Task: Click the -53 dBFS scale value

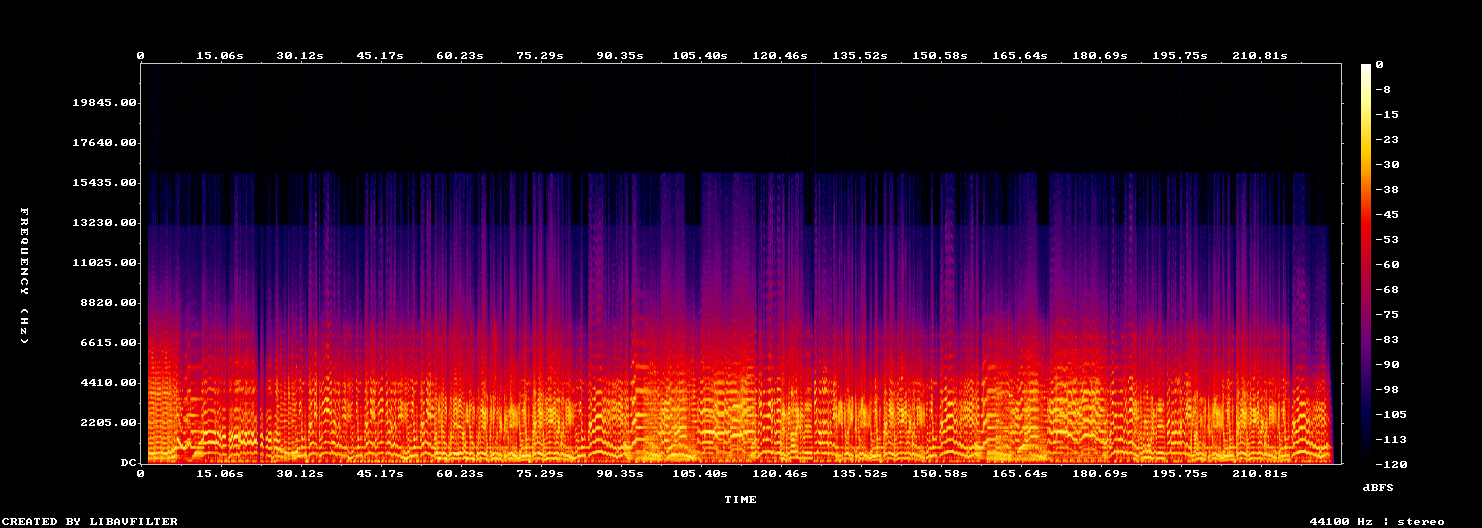Action: [x=1387, y=239]
